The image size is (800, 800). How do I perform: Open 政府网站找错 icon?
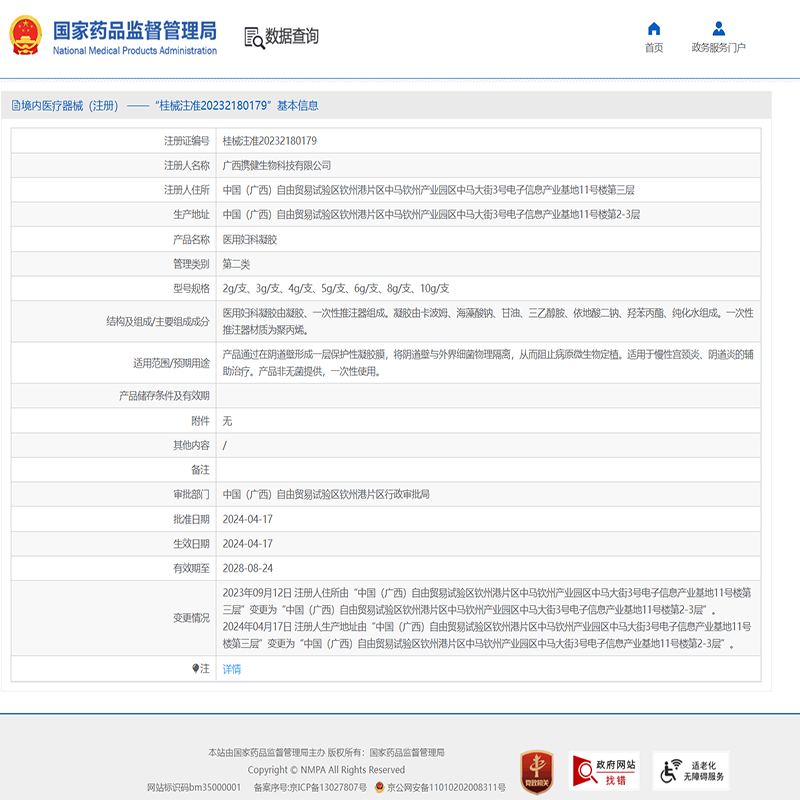[604, 771]
